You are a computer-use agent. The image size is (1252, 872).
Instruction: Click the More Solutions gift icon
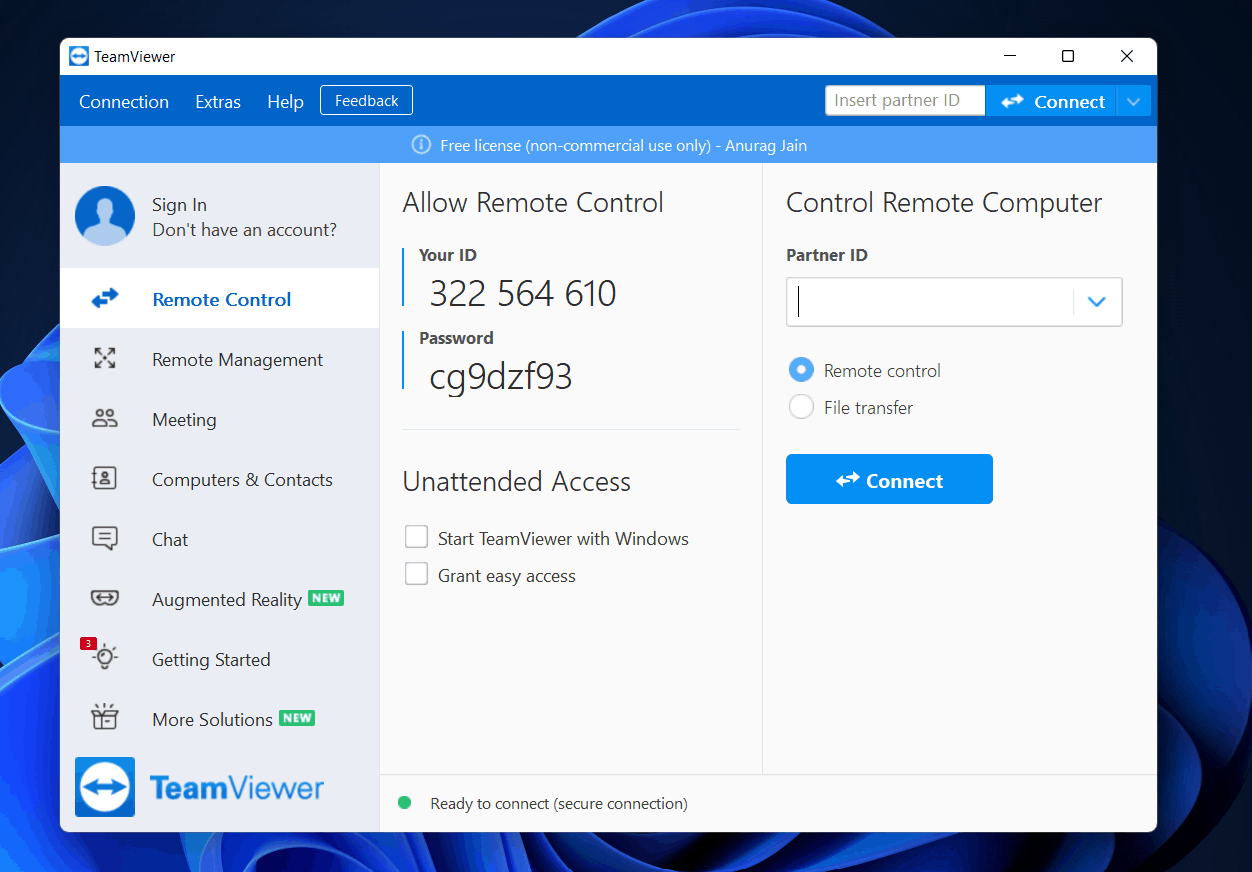click(x=105, y=718)
